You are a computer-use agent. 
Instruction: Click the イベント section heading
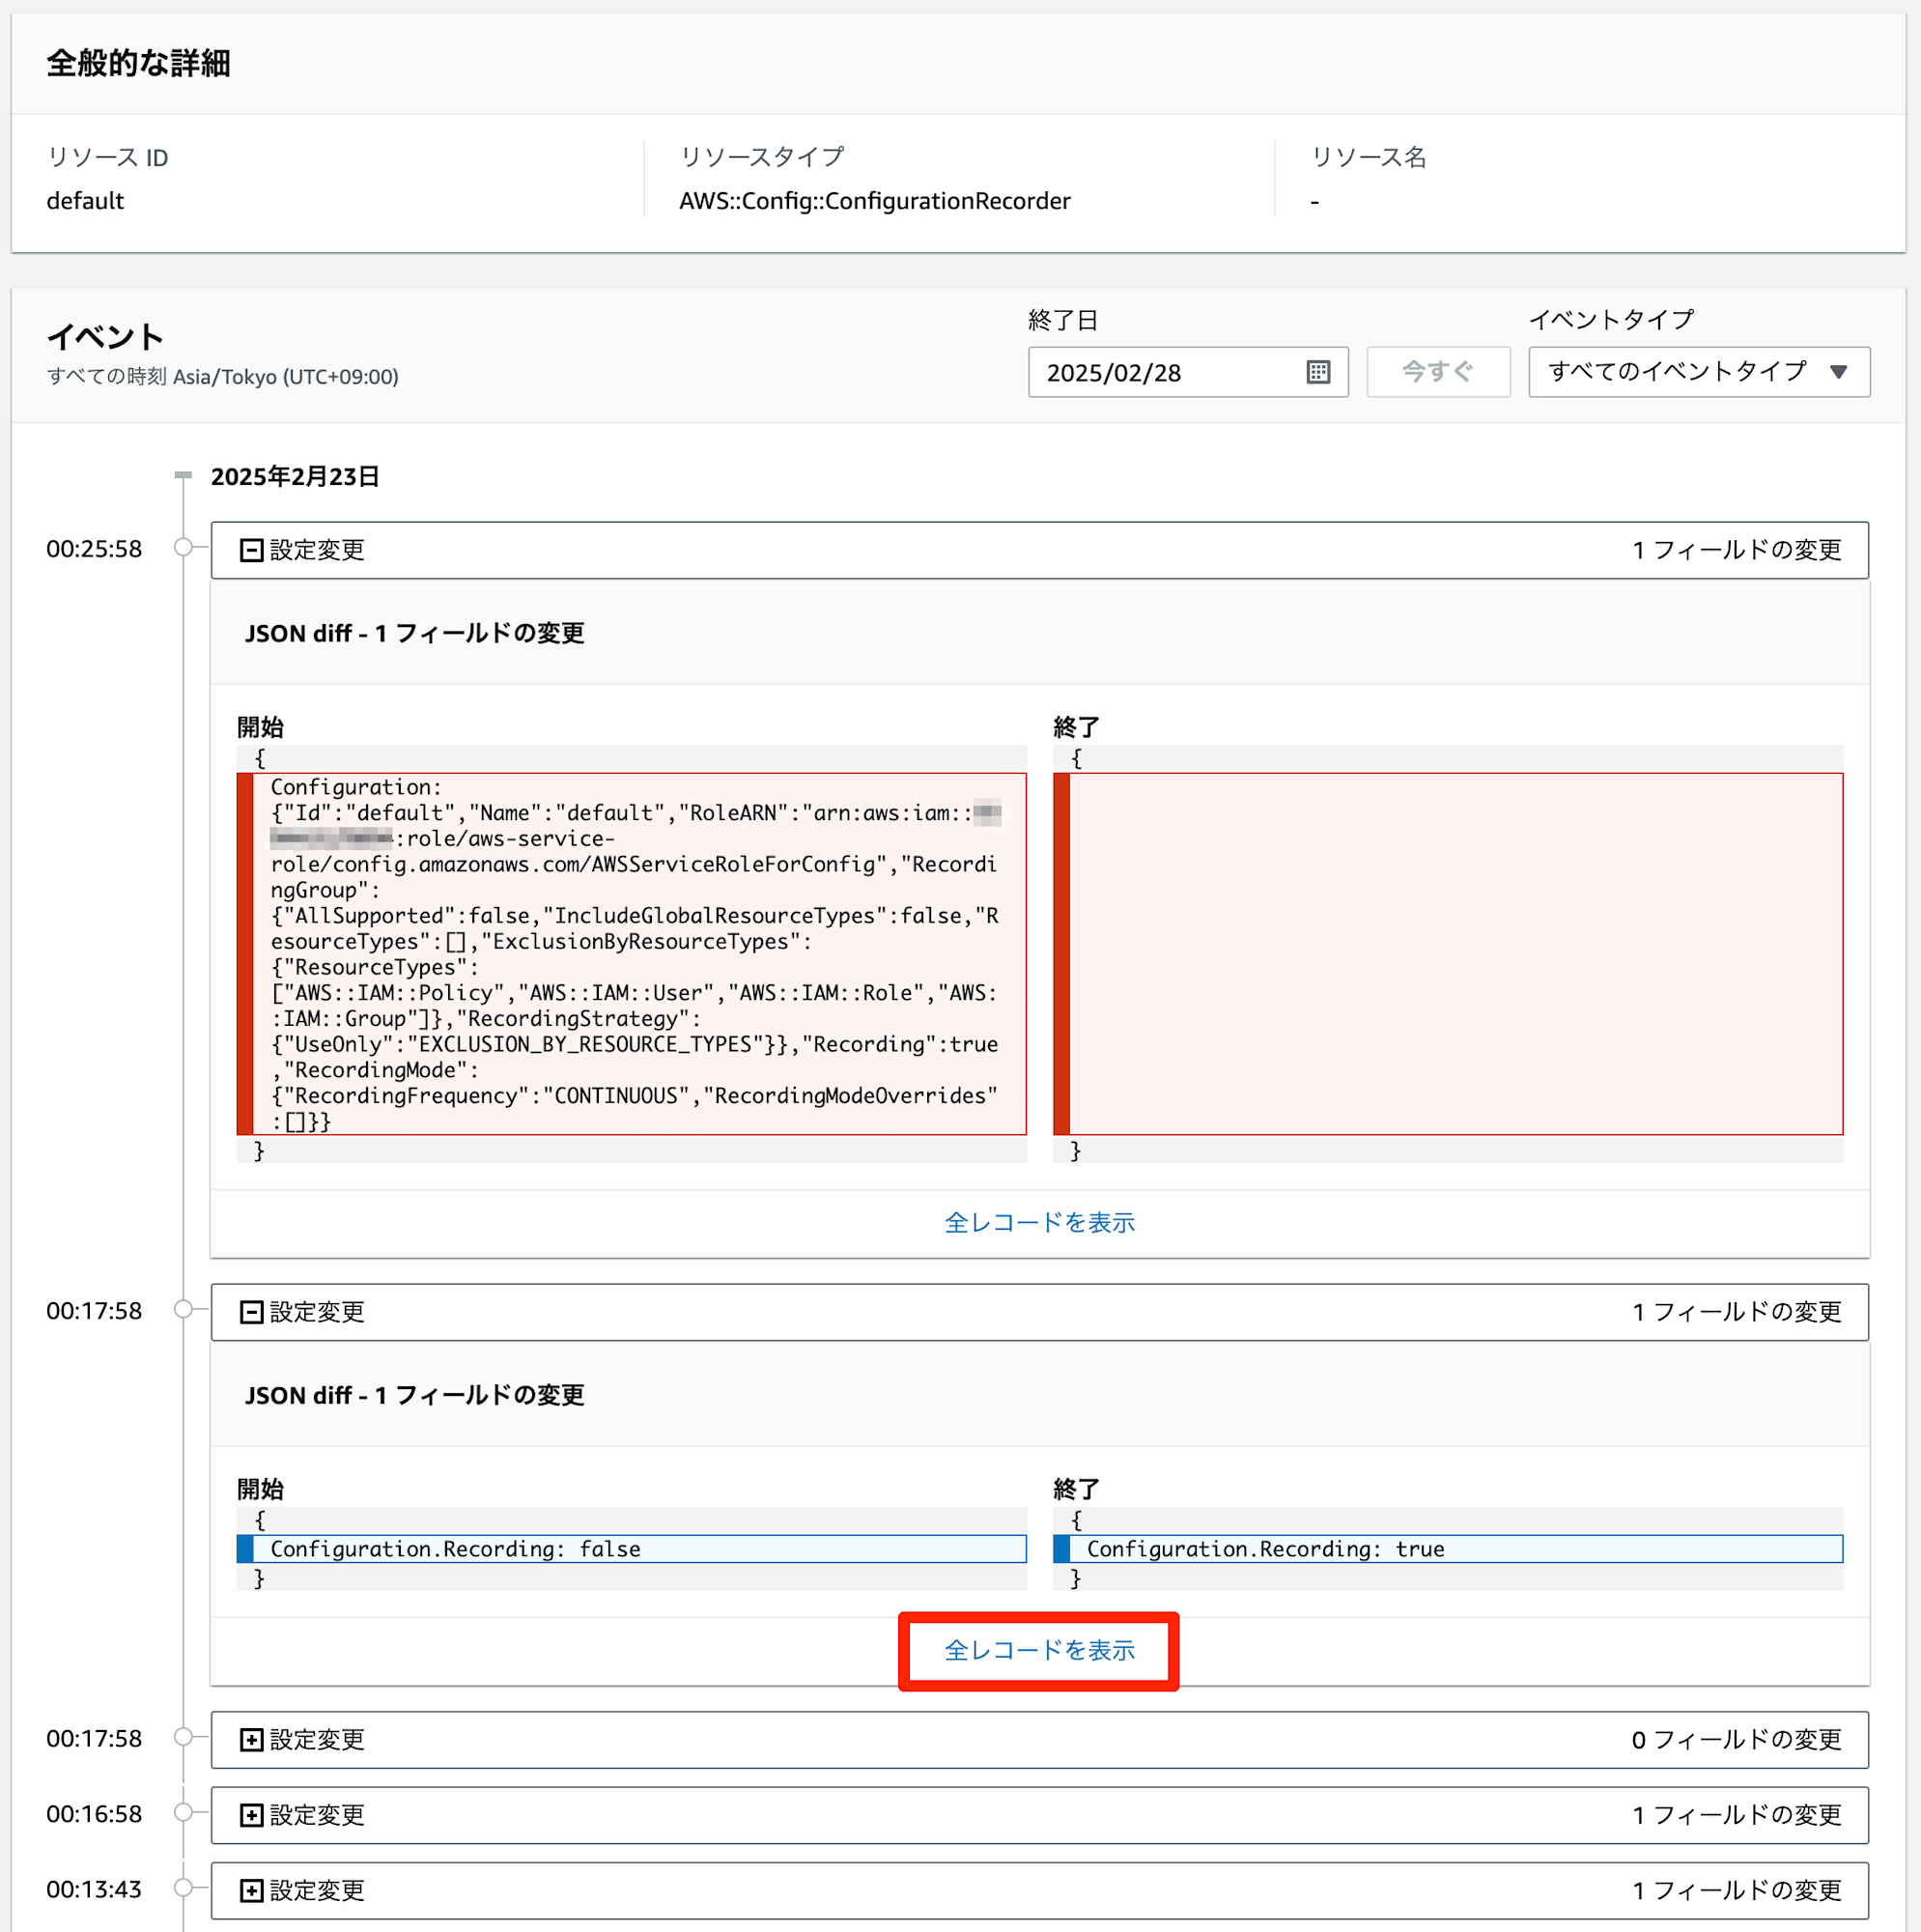click(105, 337)
